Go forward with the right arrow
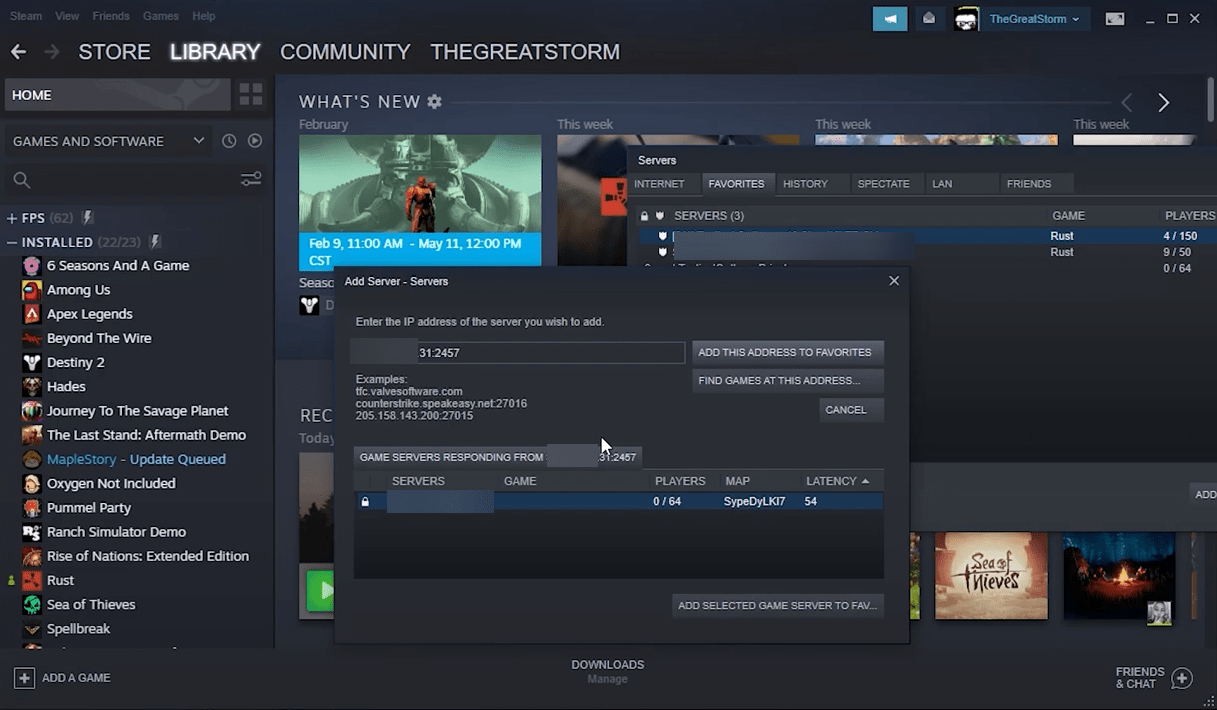 52,52
